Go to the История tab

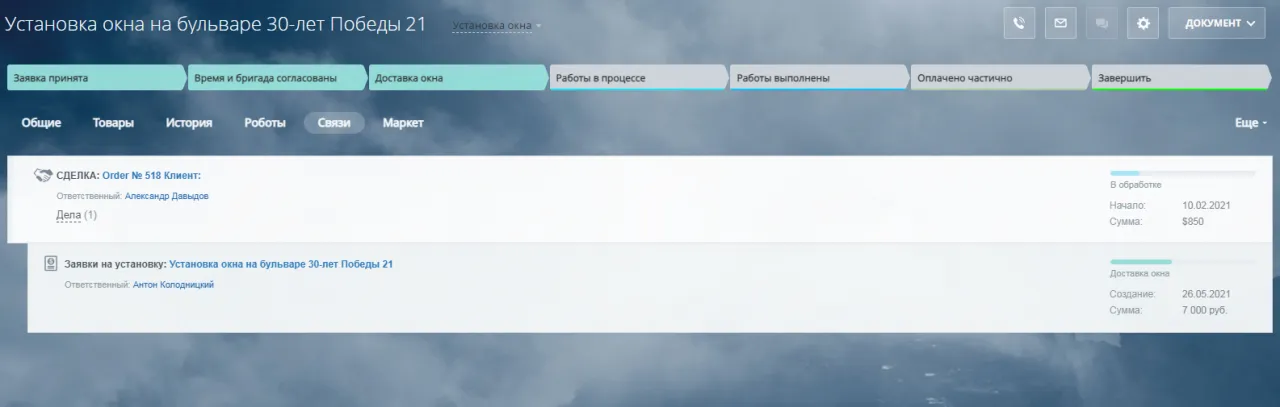click(189, 123)
